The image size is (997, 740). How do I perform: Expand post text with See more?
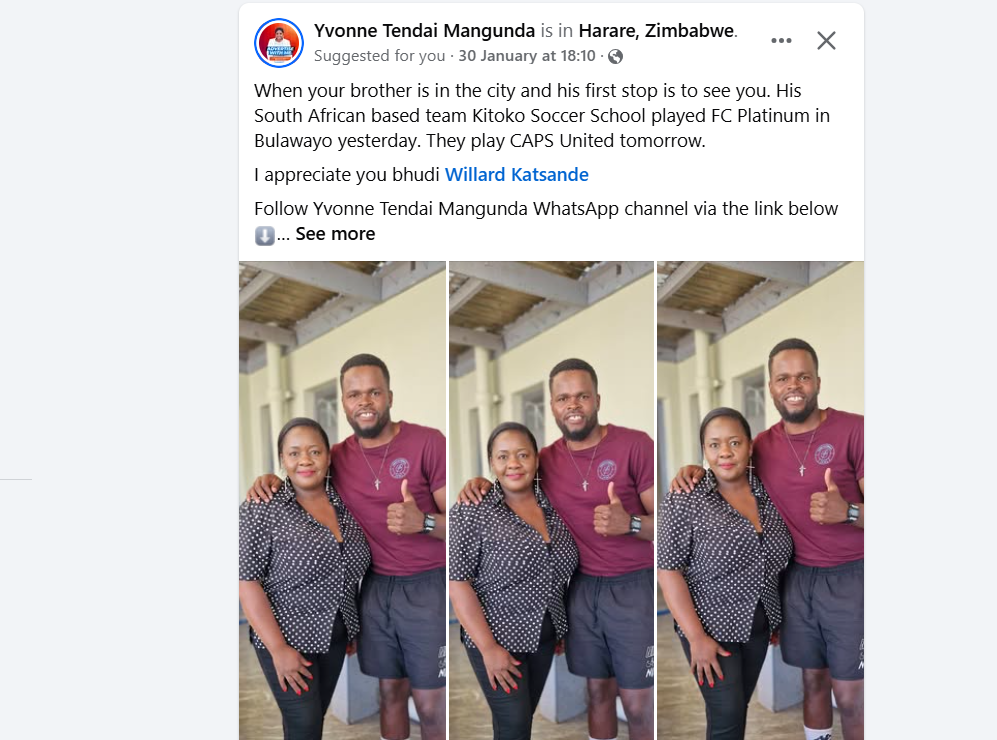coord(335,234)
